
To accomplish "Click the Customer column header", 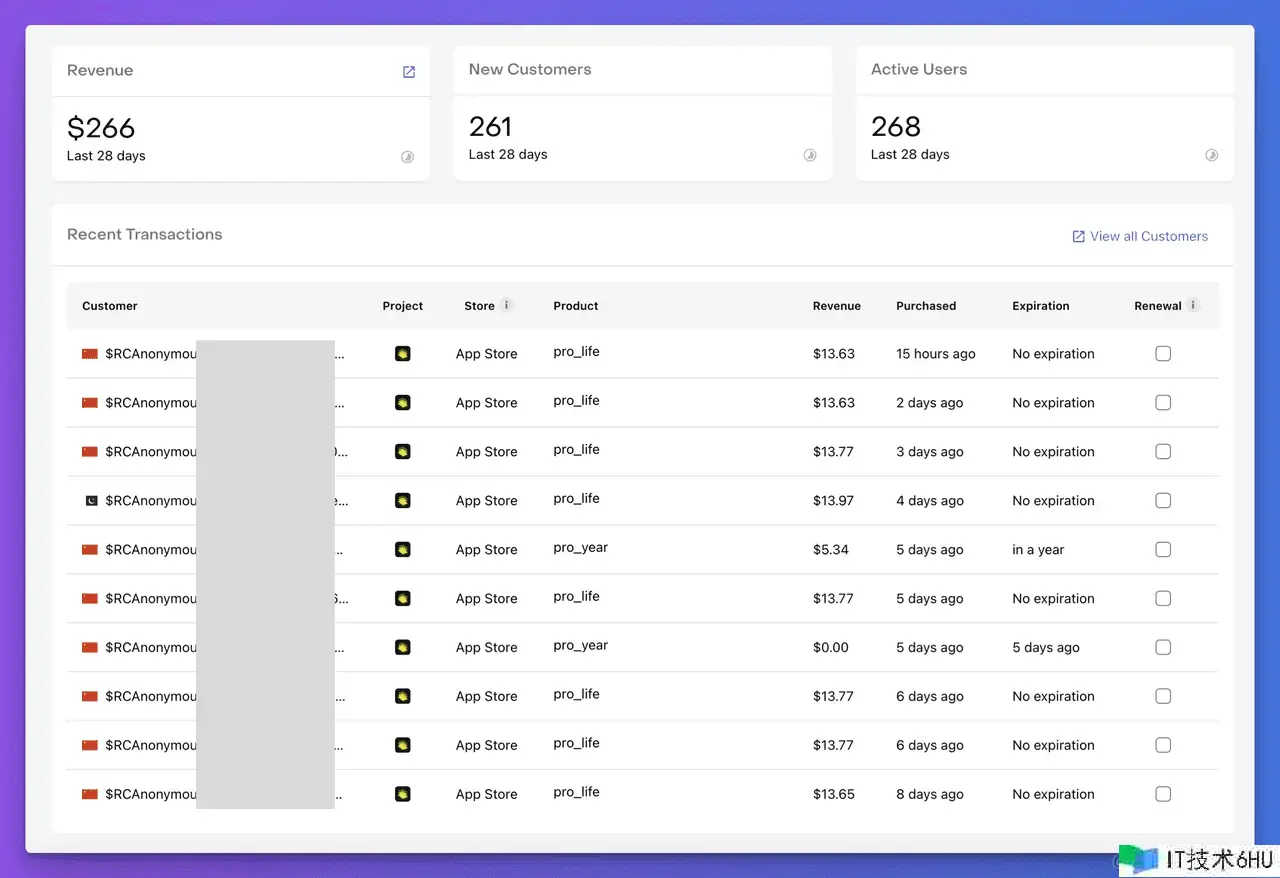I will tap(110, 306).
